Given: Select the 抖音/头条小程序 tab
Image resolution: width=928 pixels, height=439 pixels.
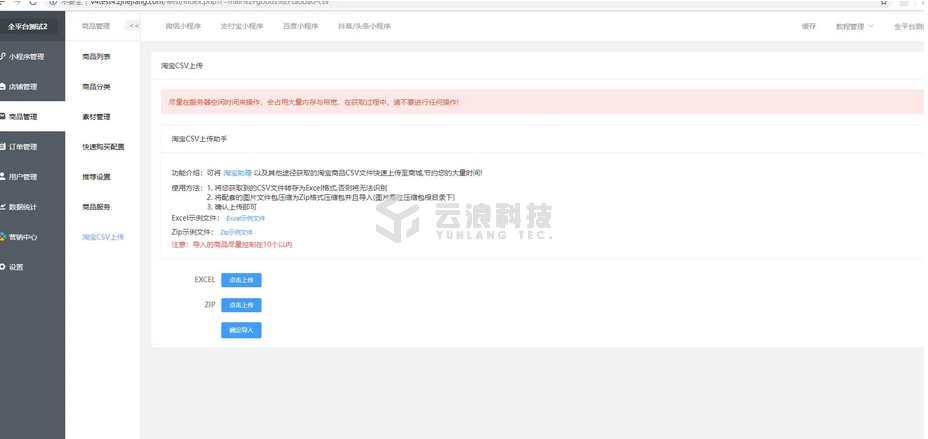Looking at the screenshot, I should click(364, 26).
